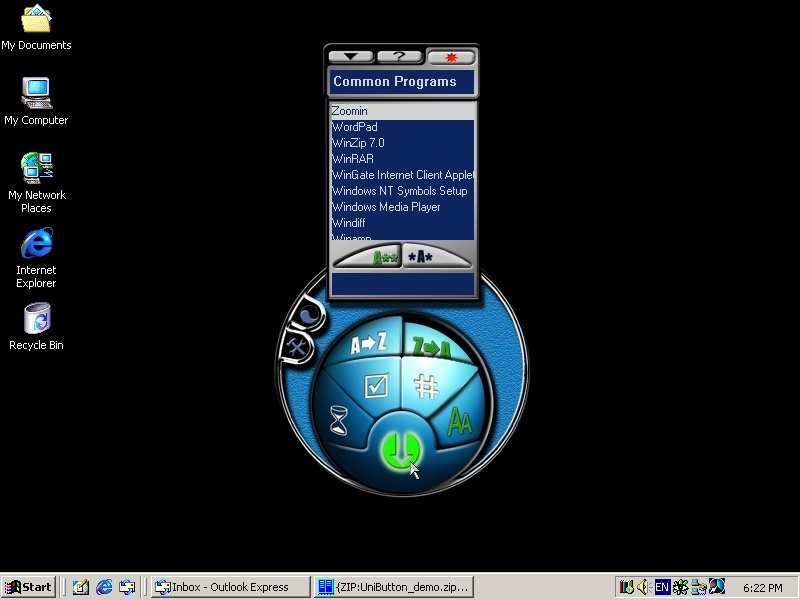
Task: Open the Start menu
Action: point(29,587)
